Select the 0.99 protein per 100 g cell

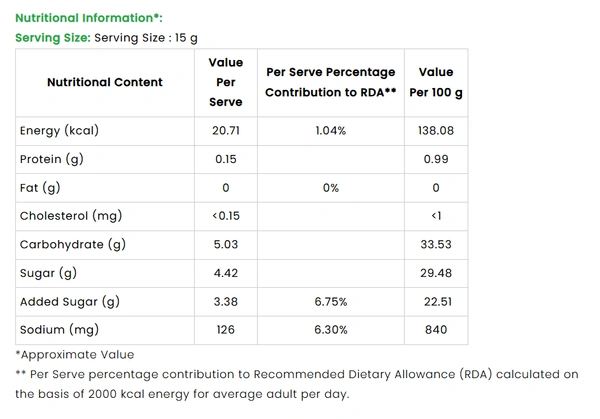pyautogui.click(x=436, y=160)
